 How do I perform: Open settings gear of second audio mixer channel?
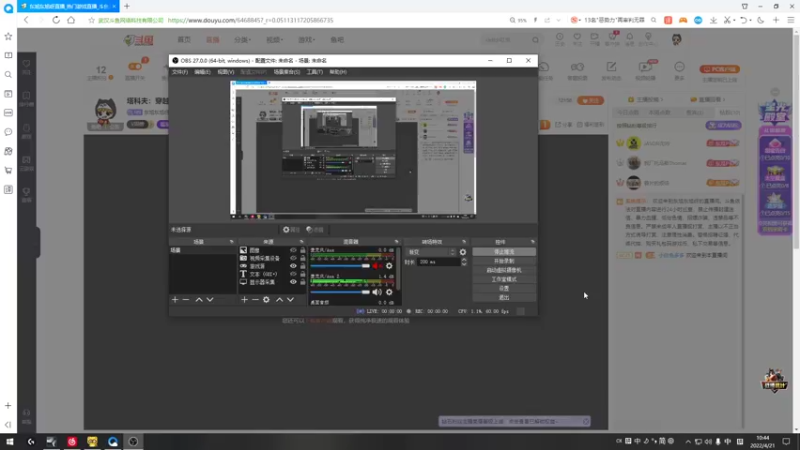click(x=389, y=292)
